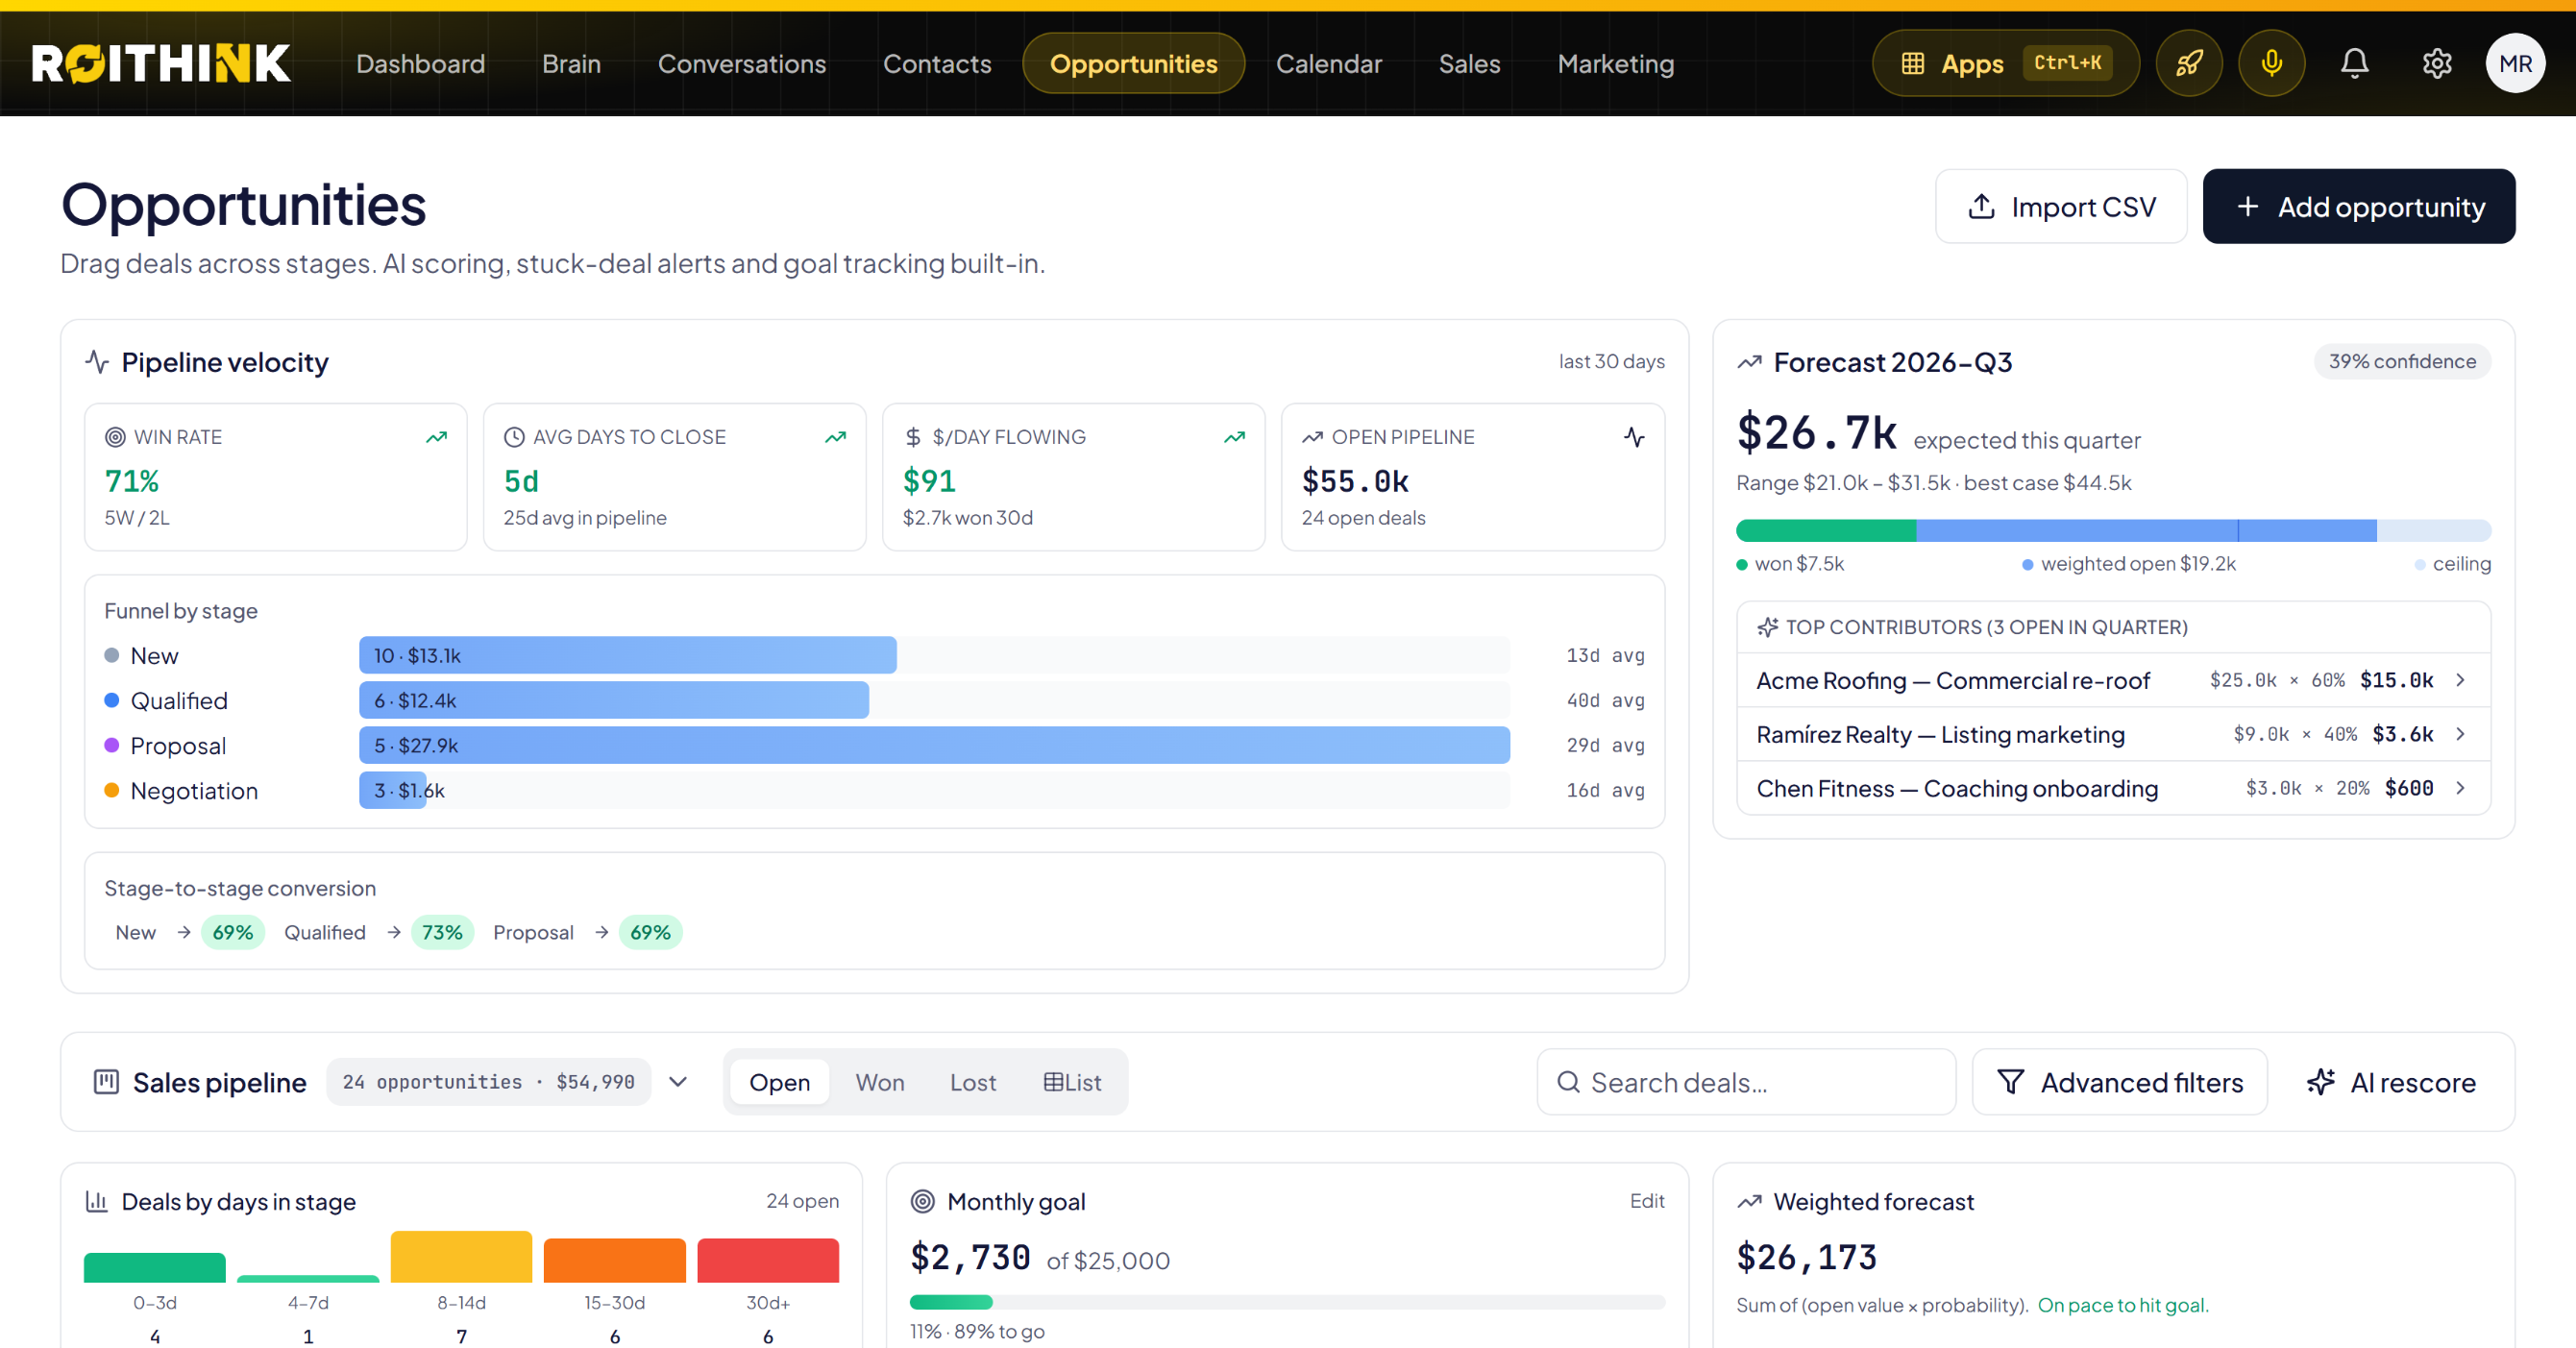
Task: Switch to the Lost deals tab
Action: pyautogui.click(x=972, y=1082)
